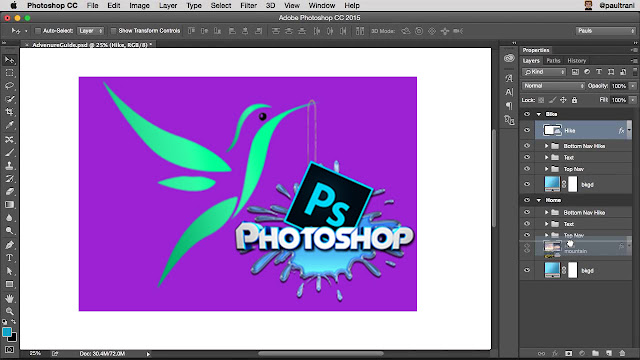Select the Rectangular Marquee tool
Screen dimensions: 640x360
click(x=9, y=73)
